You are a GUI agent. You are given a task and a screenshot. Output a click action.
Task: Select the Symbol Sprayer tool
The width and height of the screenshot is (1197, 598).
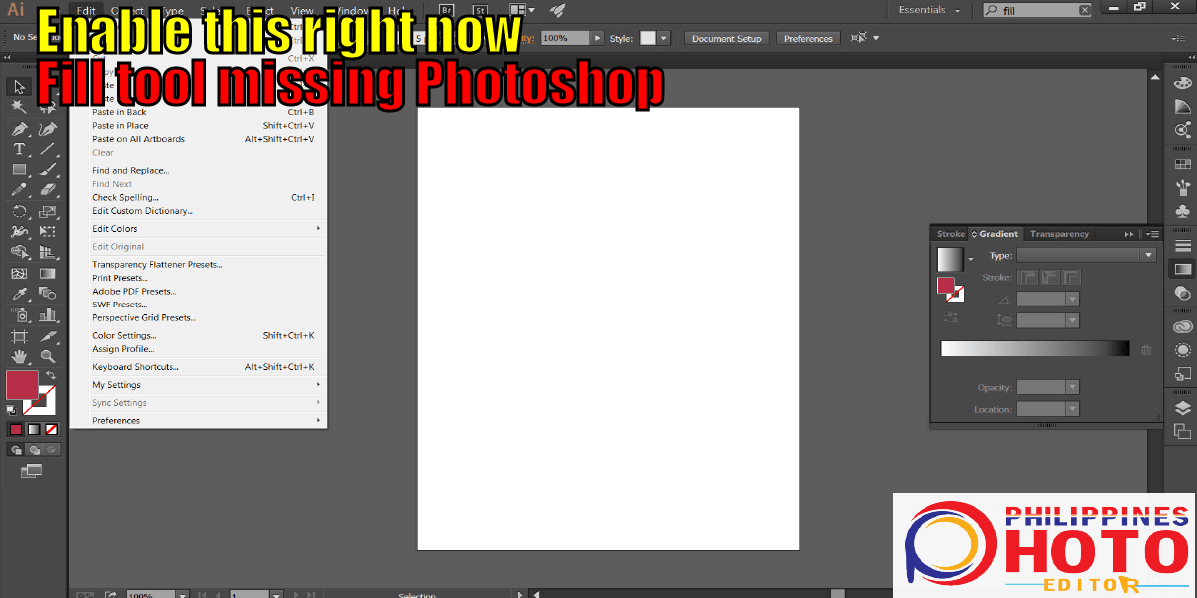(20, 314)
